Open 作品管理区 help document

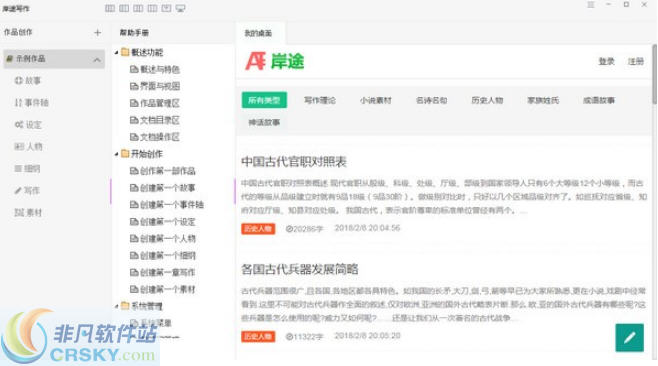[x=155, y=103]
